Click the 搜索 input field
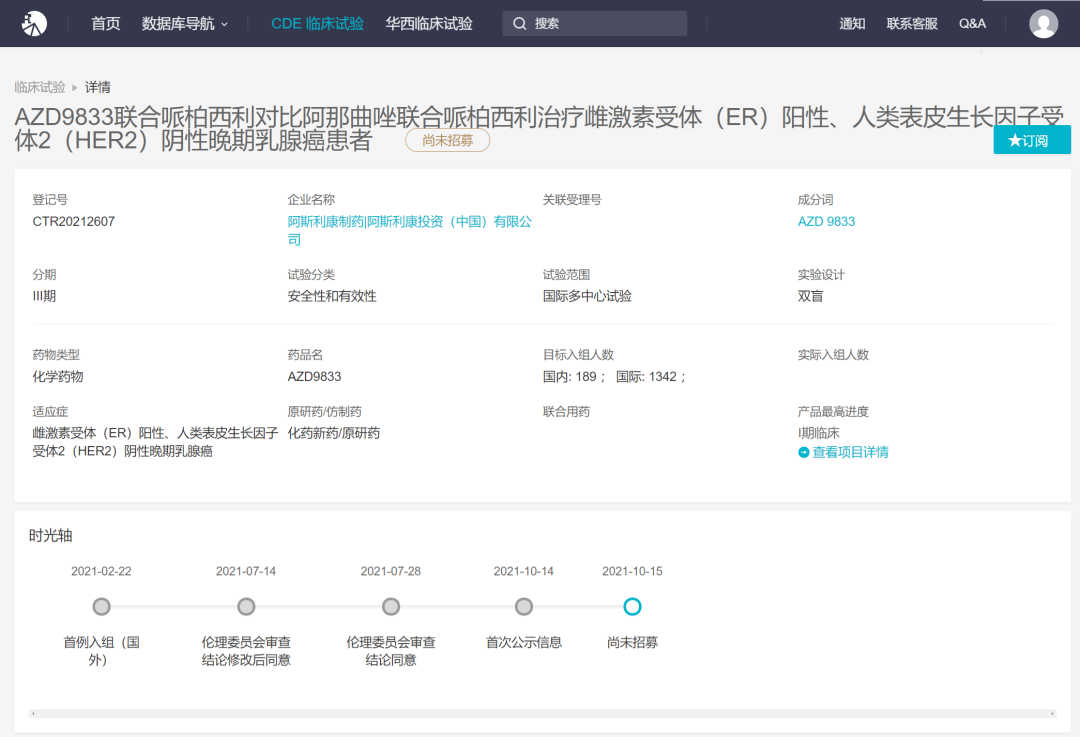This screenshot has height=737, width=1080. (606, 24)
